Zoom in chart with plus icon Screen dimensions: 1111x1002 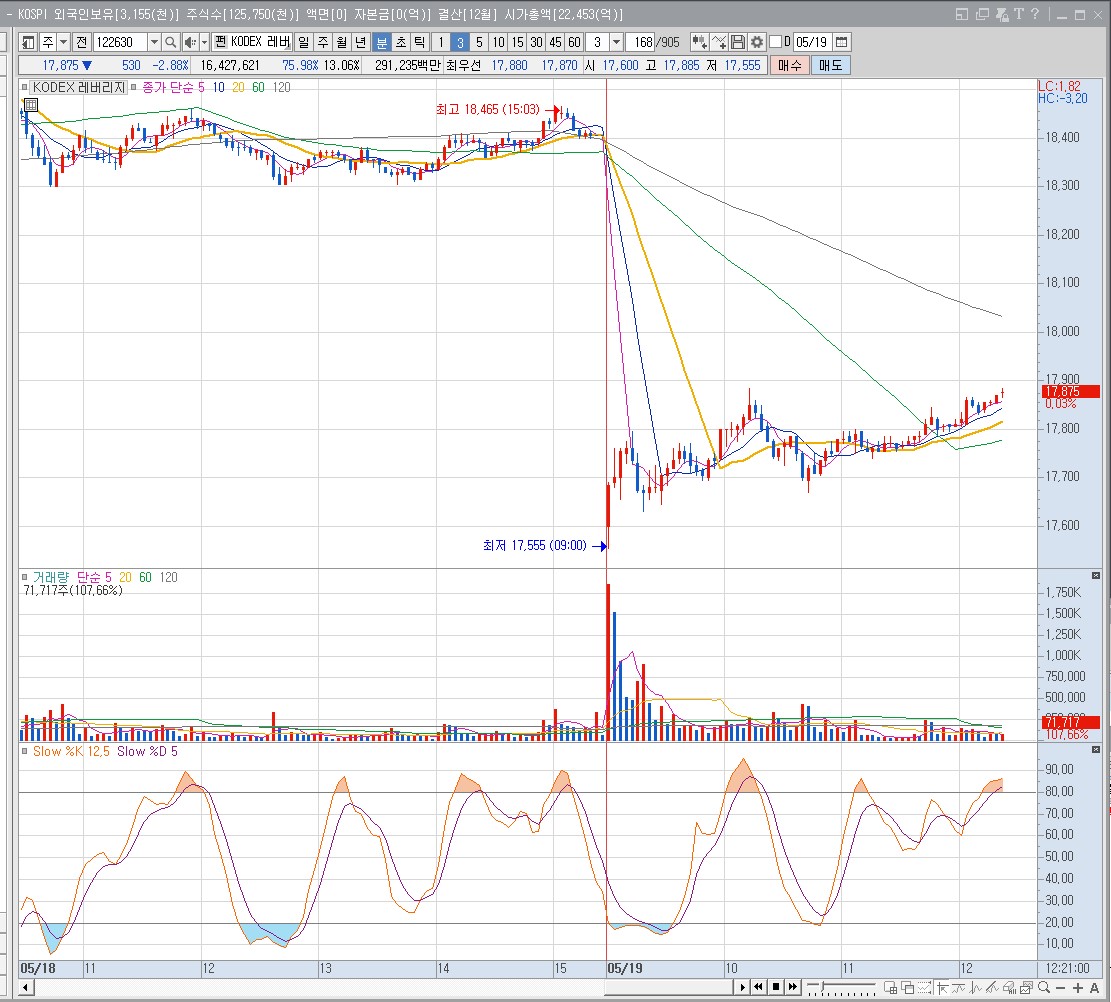click(1078, 987)
